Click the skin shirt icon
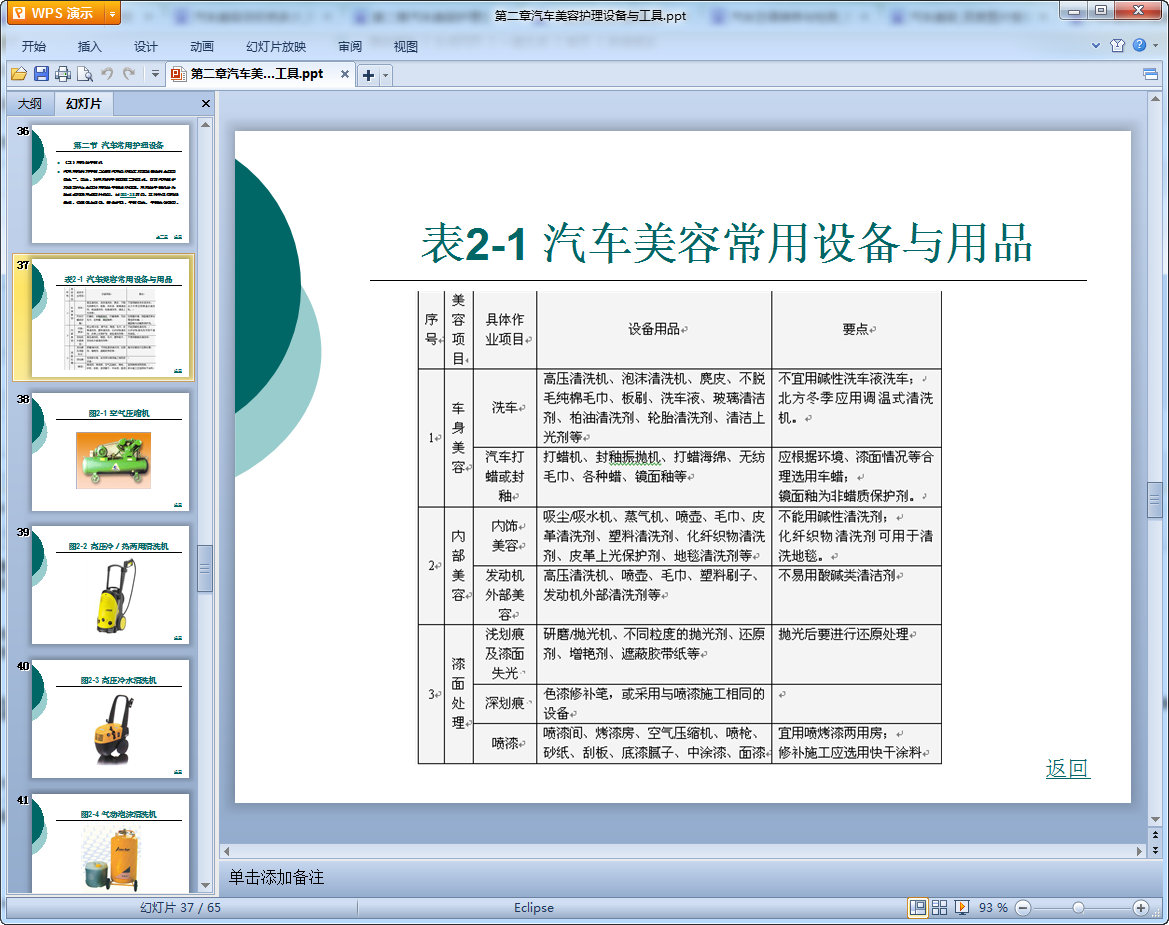 1117,45
